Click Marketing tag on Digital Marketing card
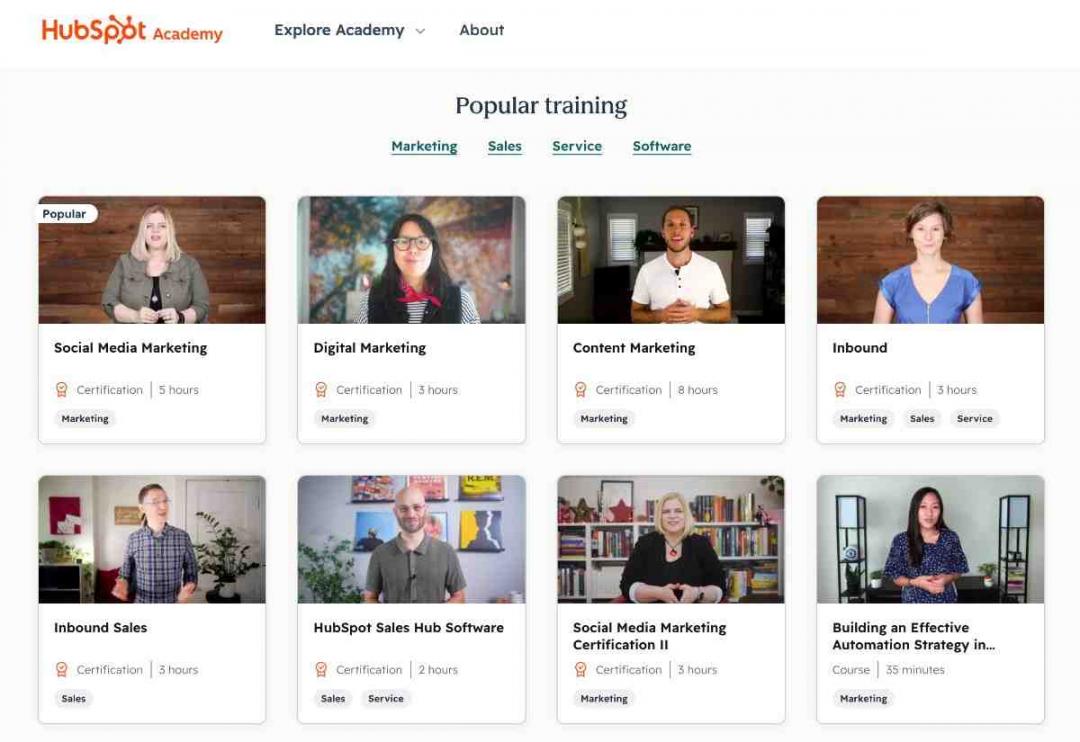The image size is (1080, 742). tap(344, 418)
